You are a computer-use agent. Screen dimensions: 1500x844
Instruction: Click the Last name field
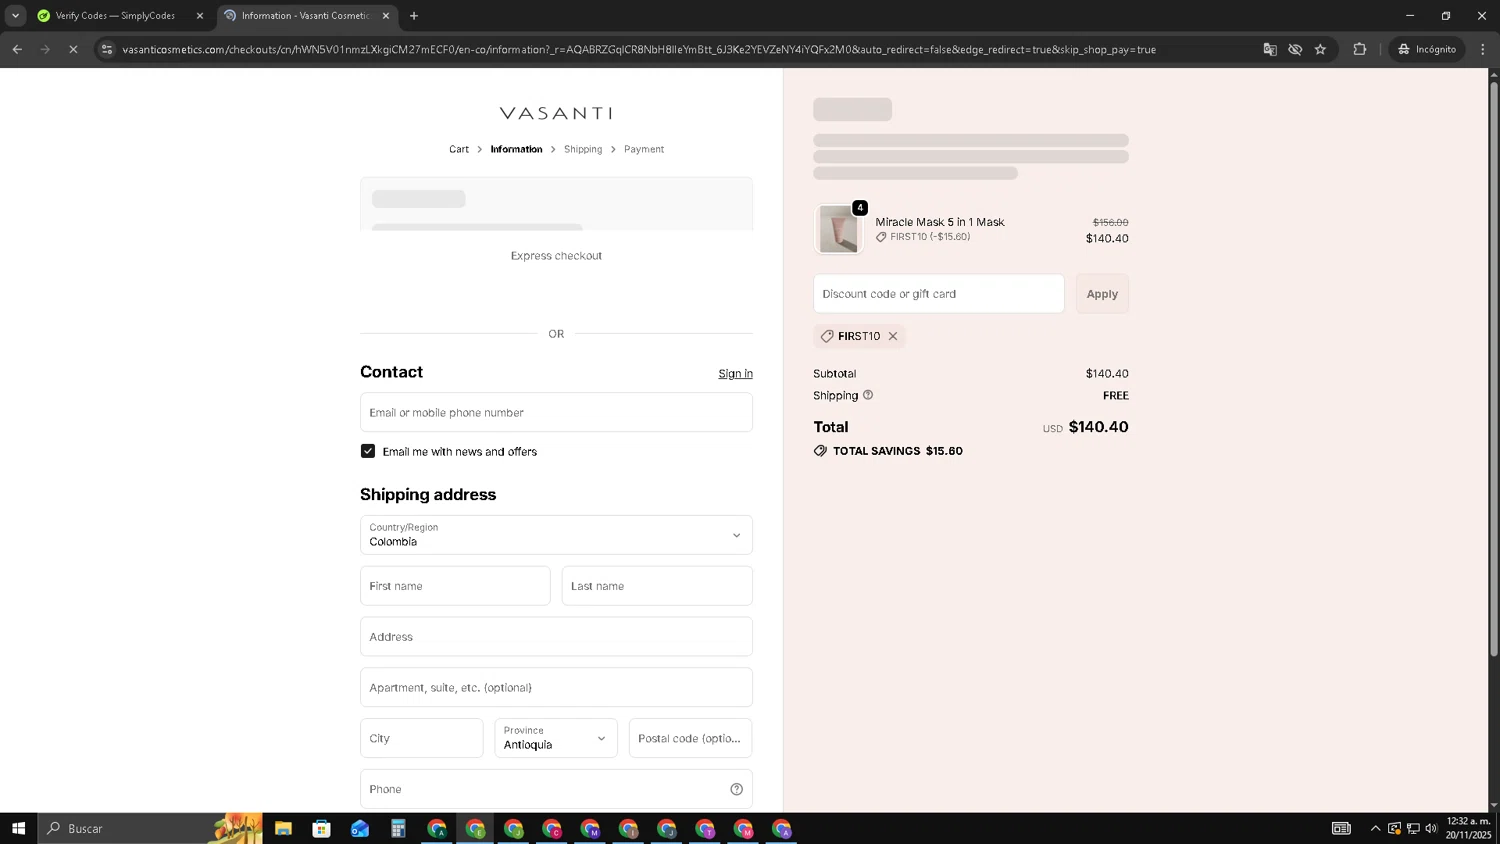coord(657,586)
